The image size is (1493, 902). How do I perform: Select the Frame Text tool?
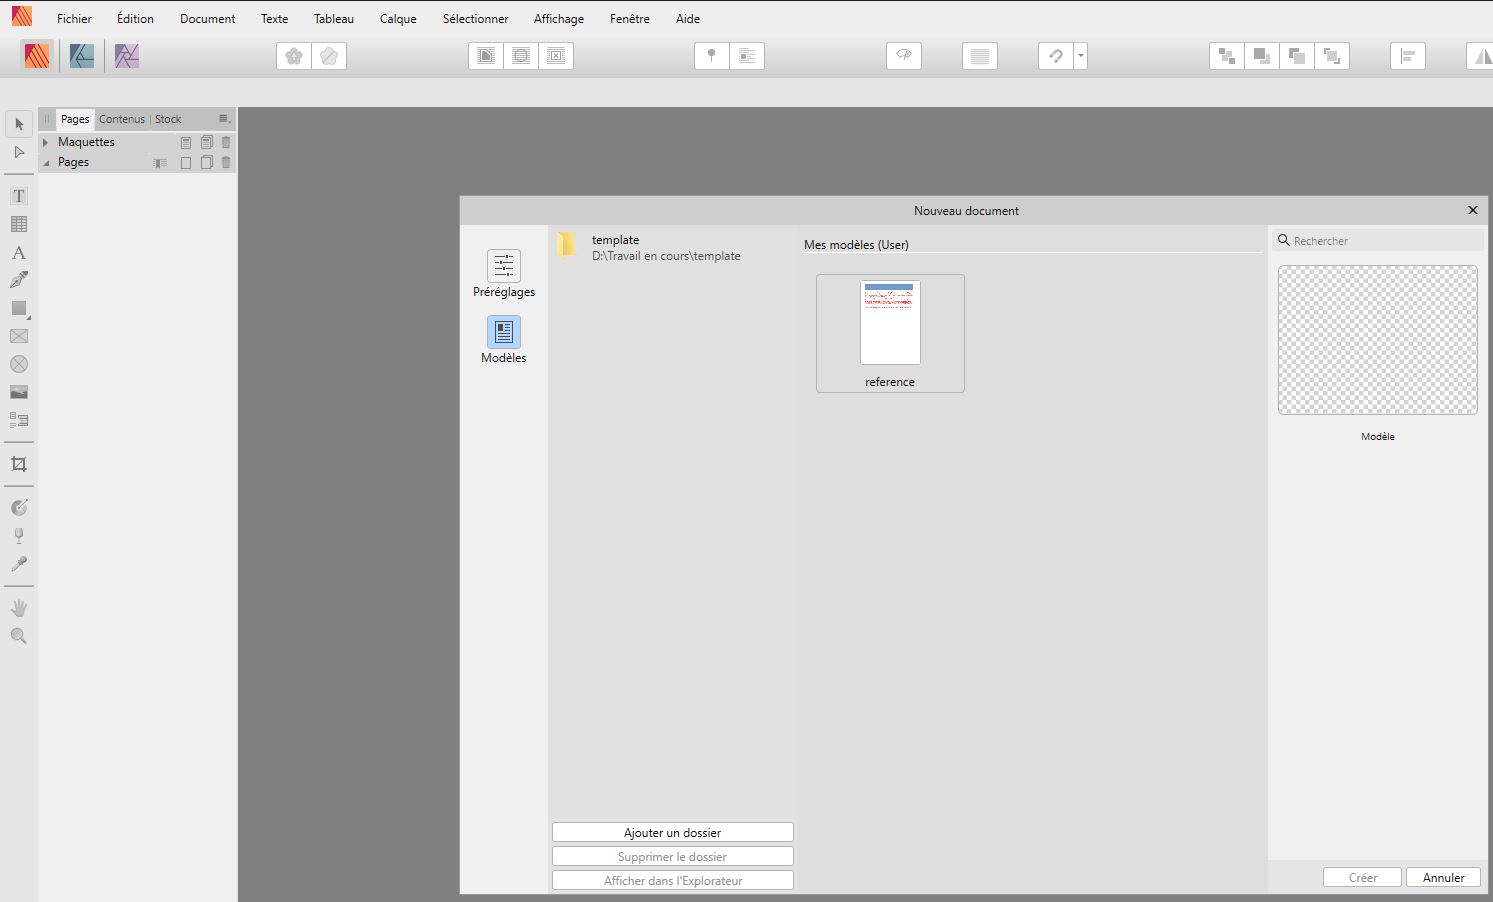point(19,196)
